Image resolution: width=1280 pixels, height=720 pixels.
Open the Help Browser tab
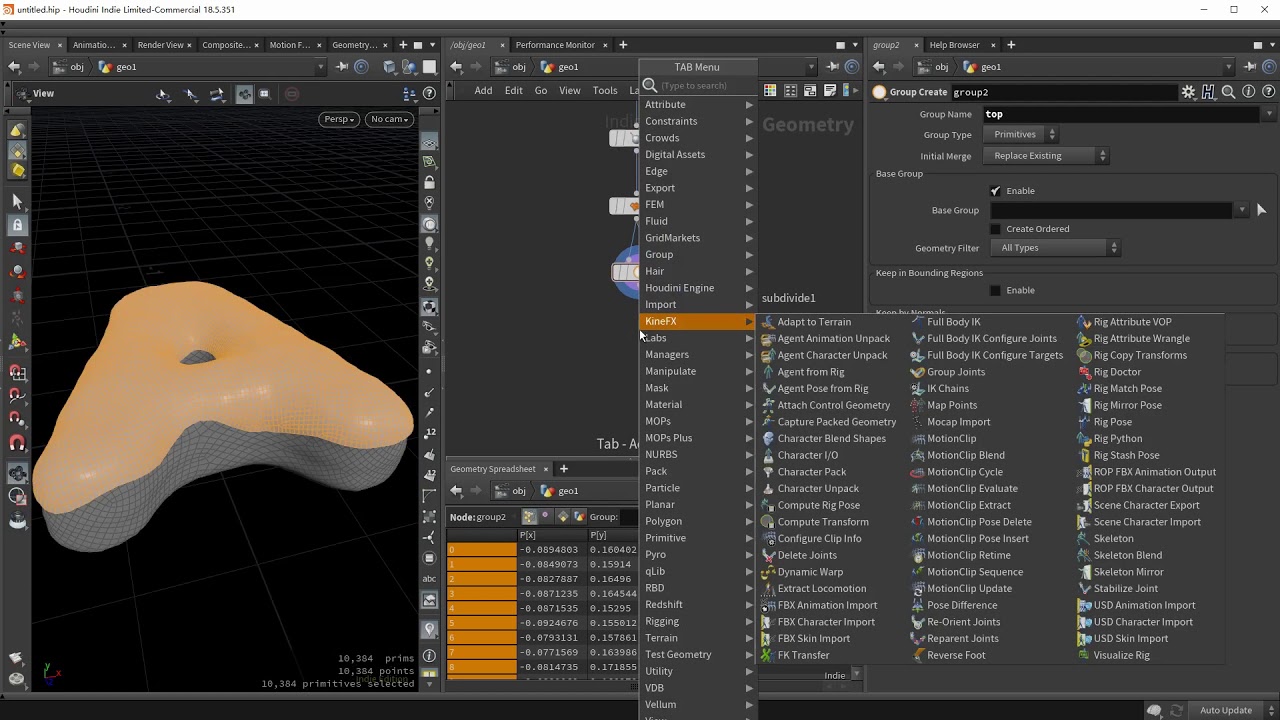click(x=954, y=45)
